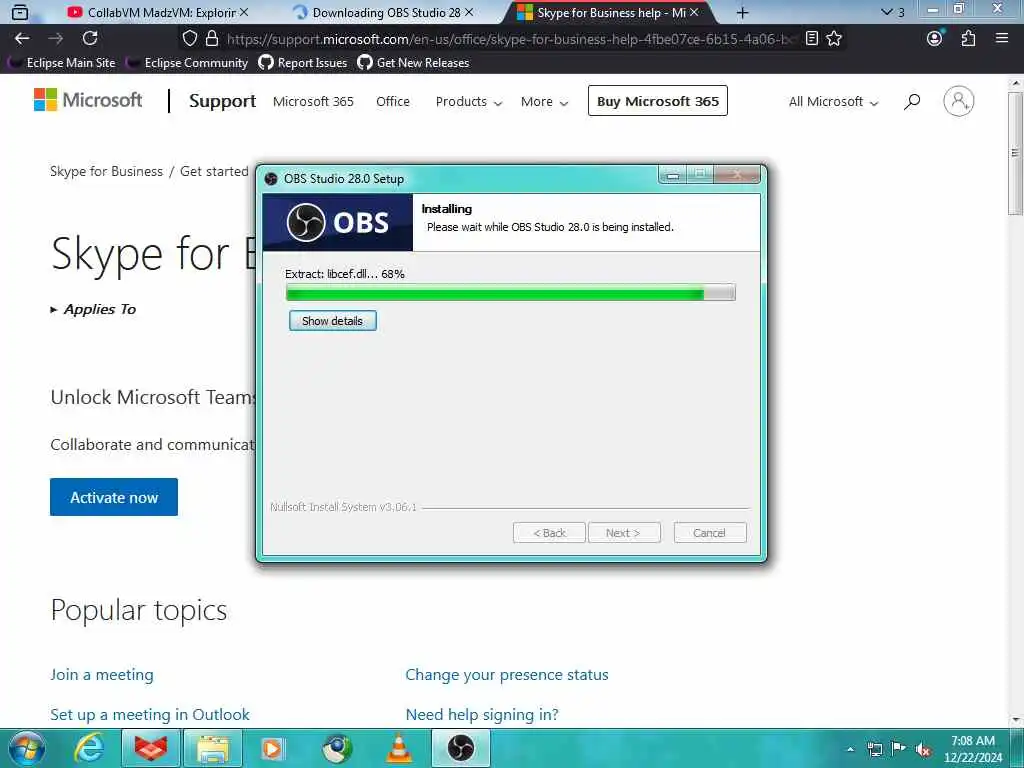This screenshot has height=768, width=1024.
Task: Click the Buy Microsoft 365 button
Action: (658, 101)
